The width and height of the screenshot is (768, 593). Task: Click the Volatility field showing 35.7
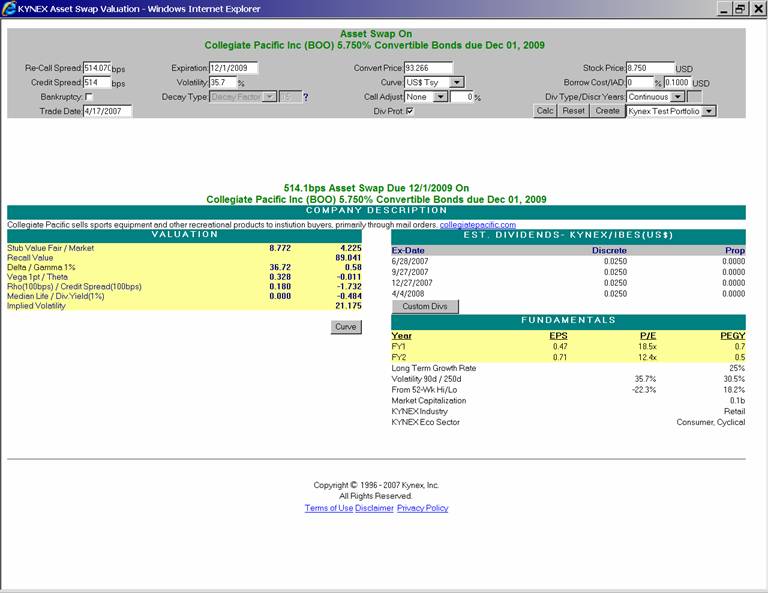point(223,82)
